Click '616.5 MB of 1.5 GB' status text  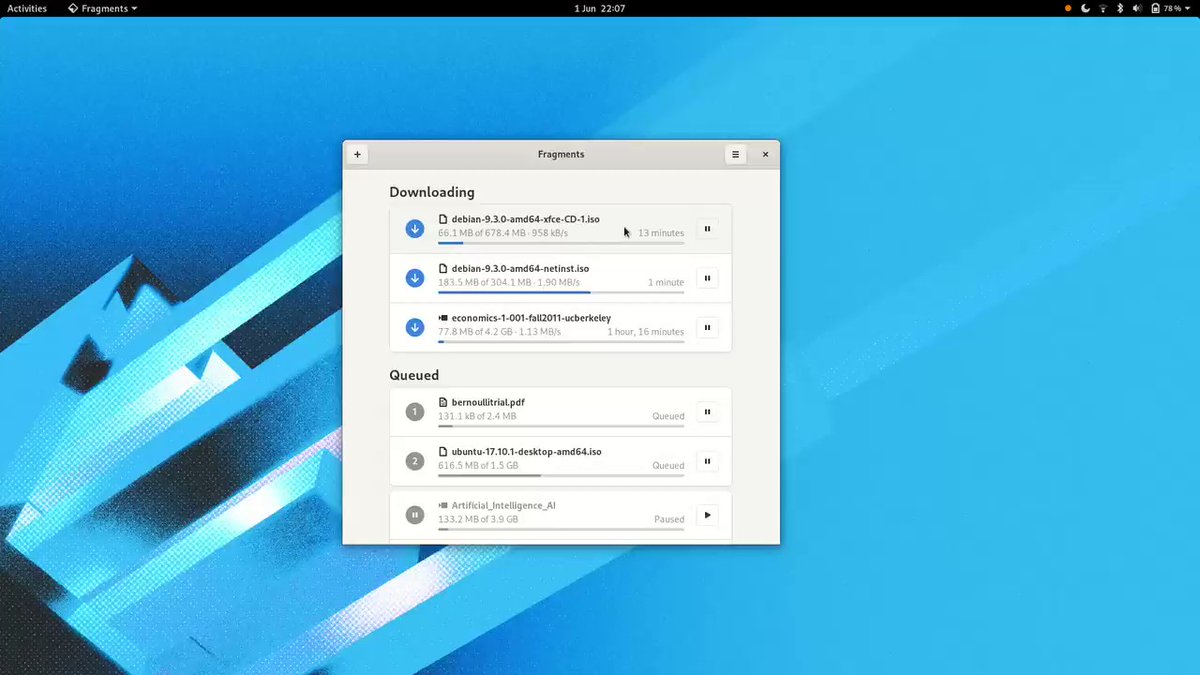pyautogui.click(x=478, y=465)
